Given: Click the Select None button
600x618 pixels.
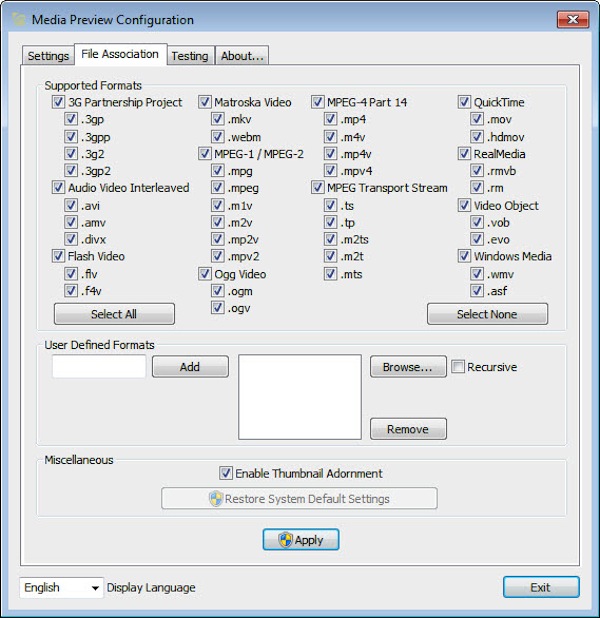Looking at the screenshot, I should coord(487,314).
